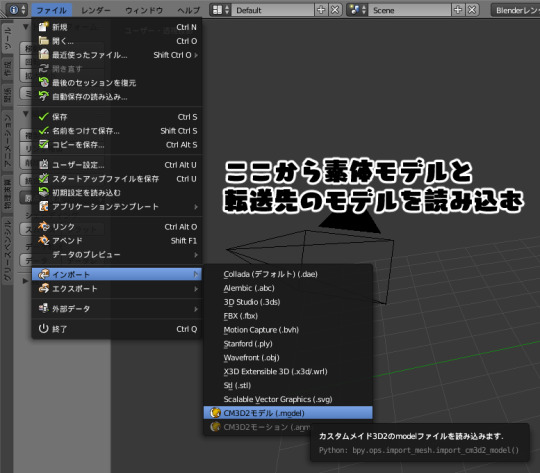540x473 pixels.
Task: Add a new scene with plus button
Action: point(458,10)
